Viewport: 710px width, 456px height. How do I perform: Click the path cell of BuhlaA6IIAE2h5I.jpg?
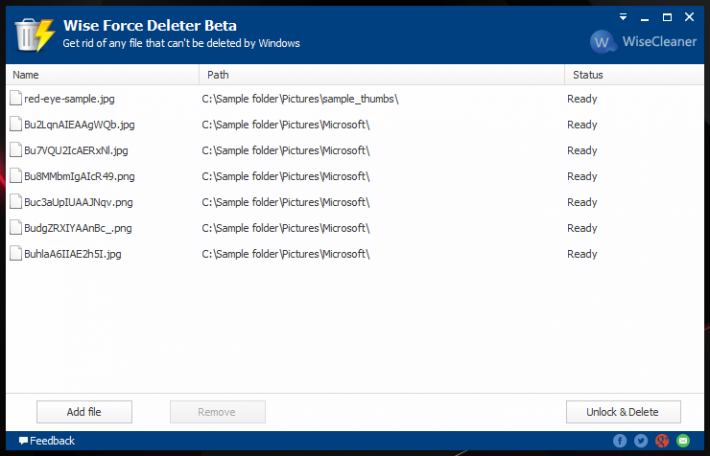[x=286, y=254]
